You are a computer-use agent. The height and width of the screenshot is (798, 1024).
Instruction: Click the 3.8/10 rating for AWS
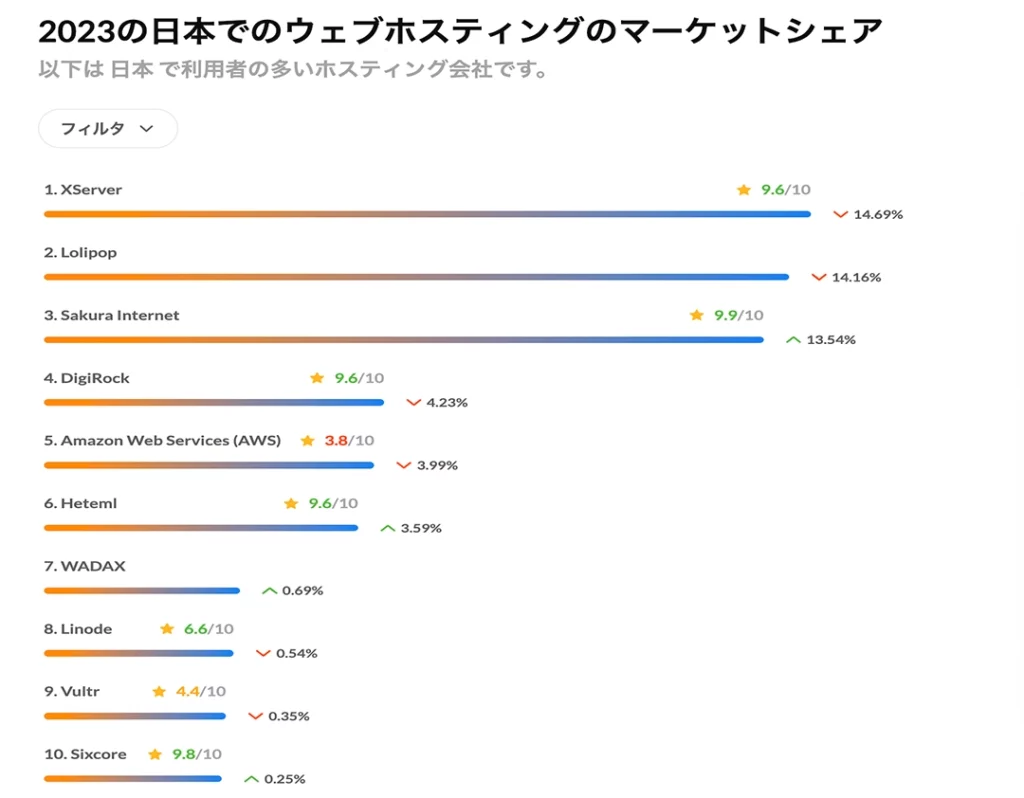coord(349,441)
